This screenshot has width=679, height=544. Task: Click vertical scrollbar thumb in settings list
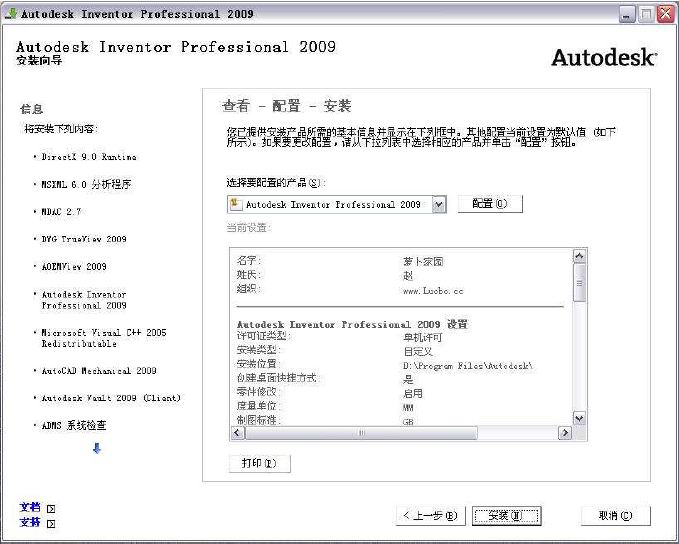[x=579, y=282]
